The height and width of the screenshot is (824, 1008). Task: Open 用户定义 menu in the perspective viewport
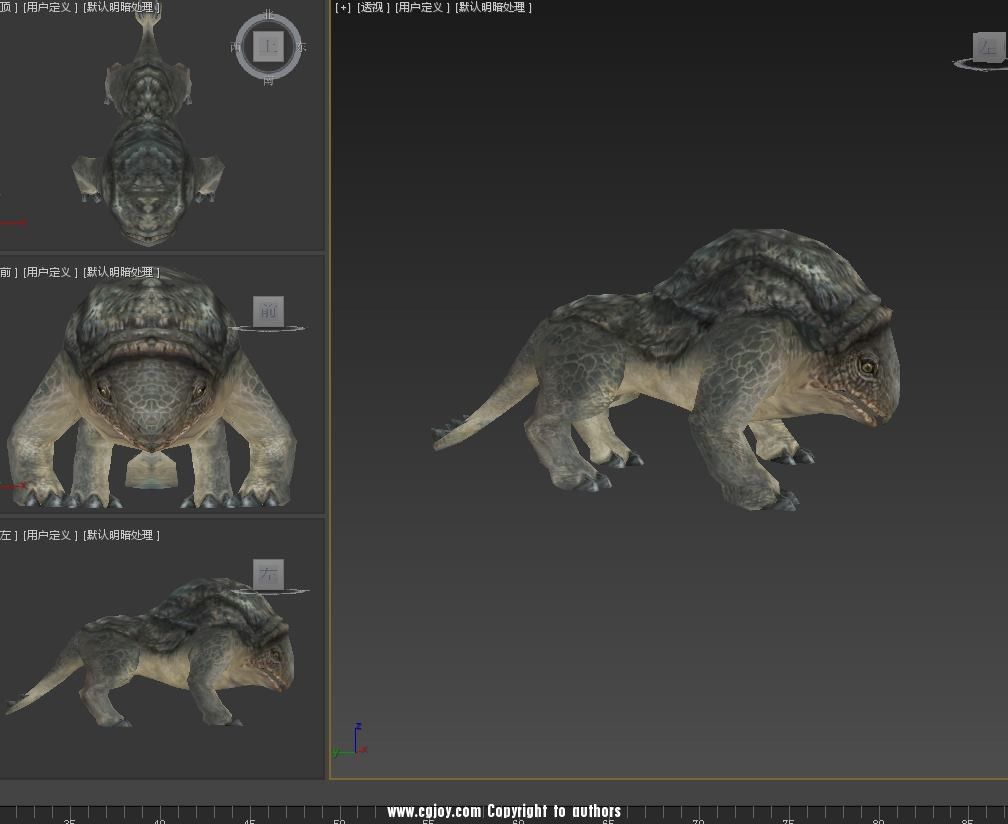(422, 8)
